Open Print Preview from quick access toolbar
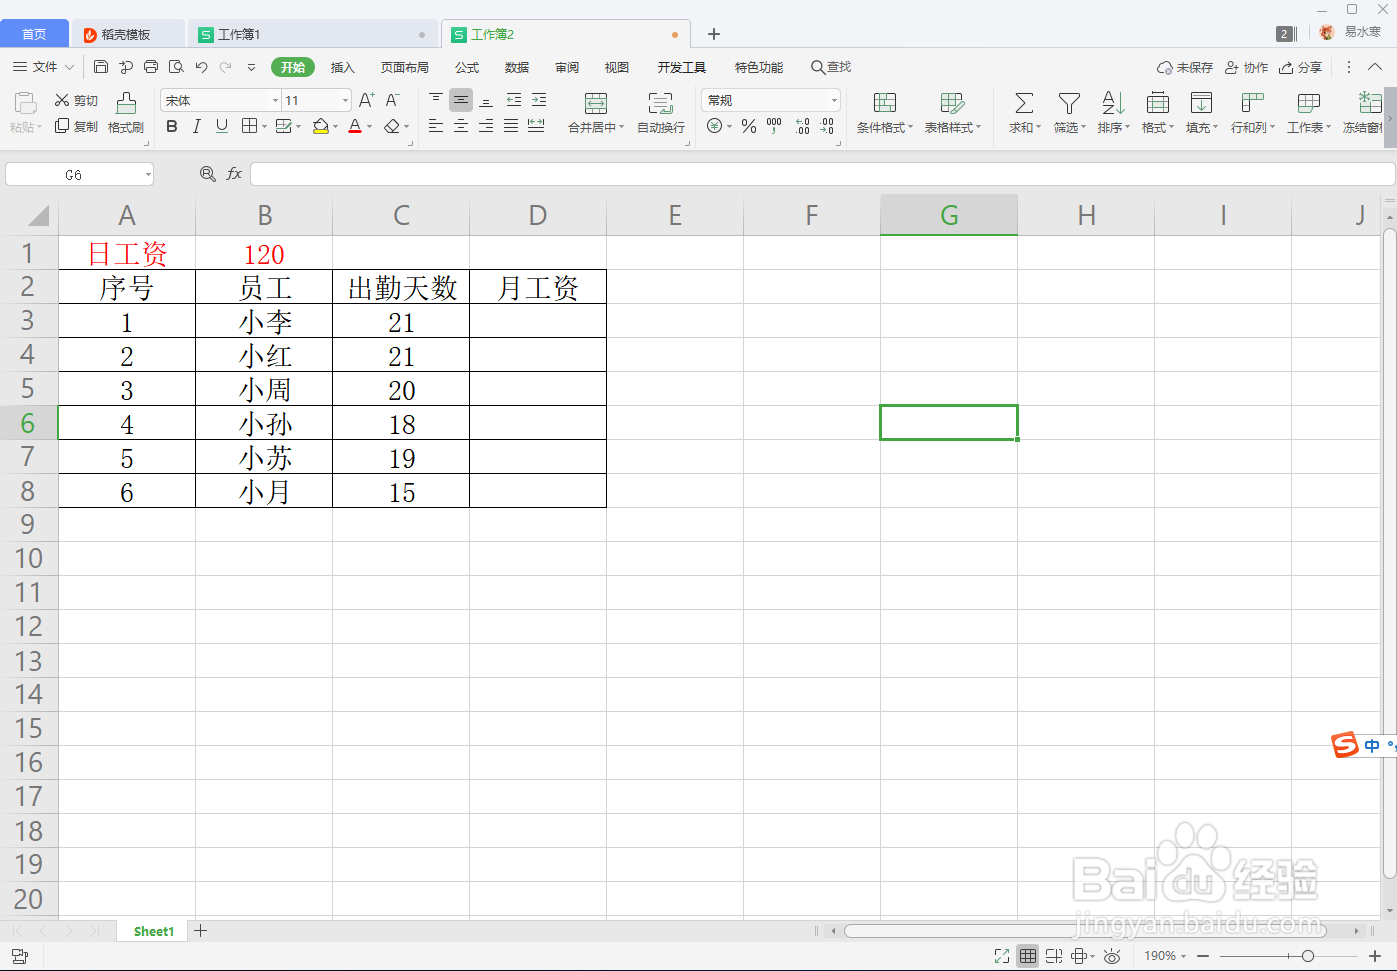Screen dimensions: 1397x971 [x=176, y=67]
